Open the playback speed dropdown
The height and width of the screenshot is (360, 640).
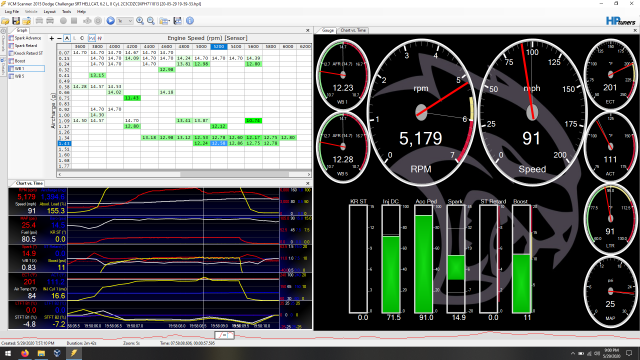tap(125, 21)
